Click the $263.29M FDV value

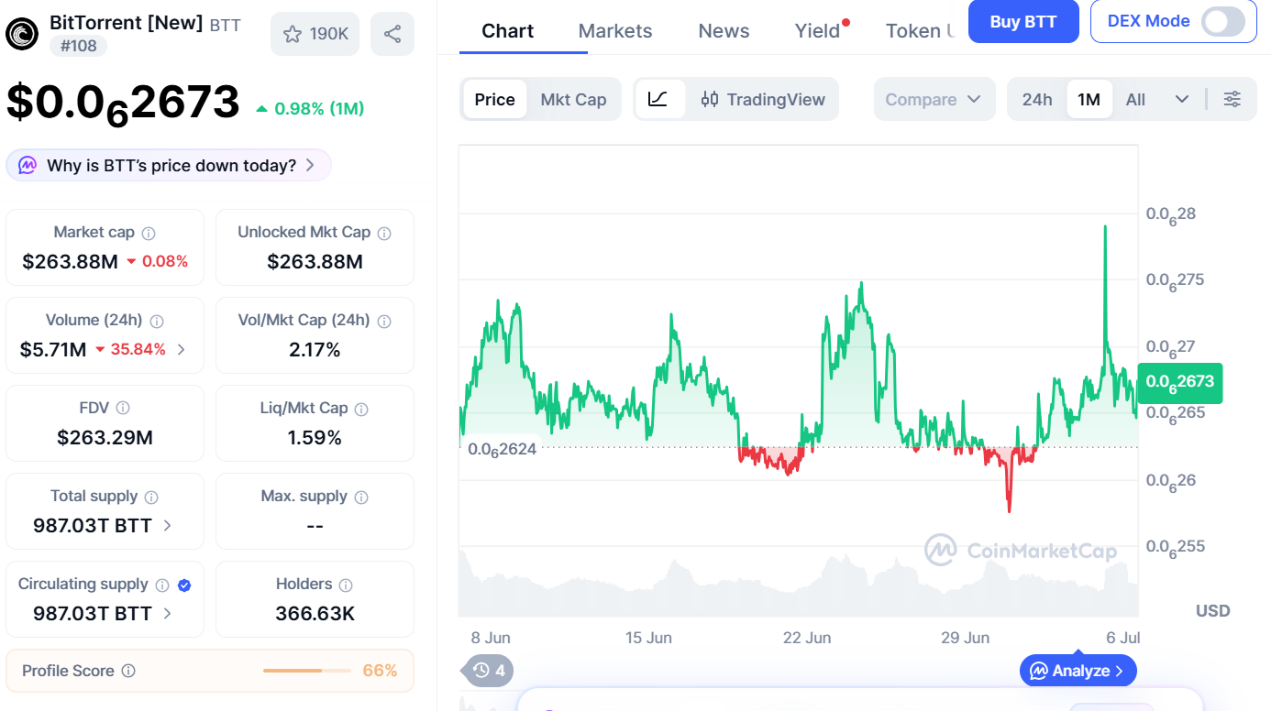pyautogui.click(x=105, y=437)
